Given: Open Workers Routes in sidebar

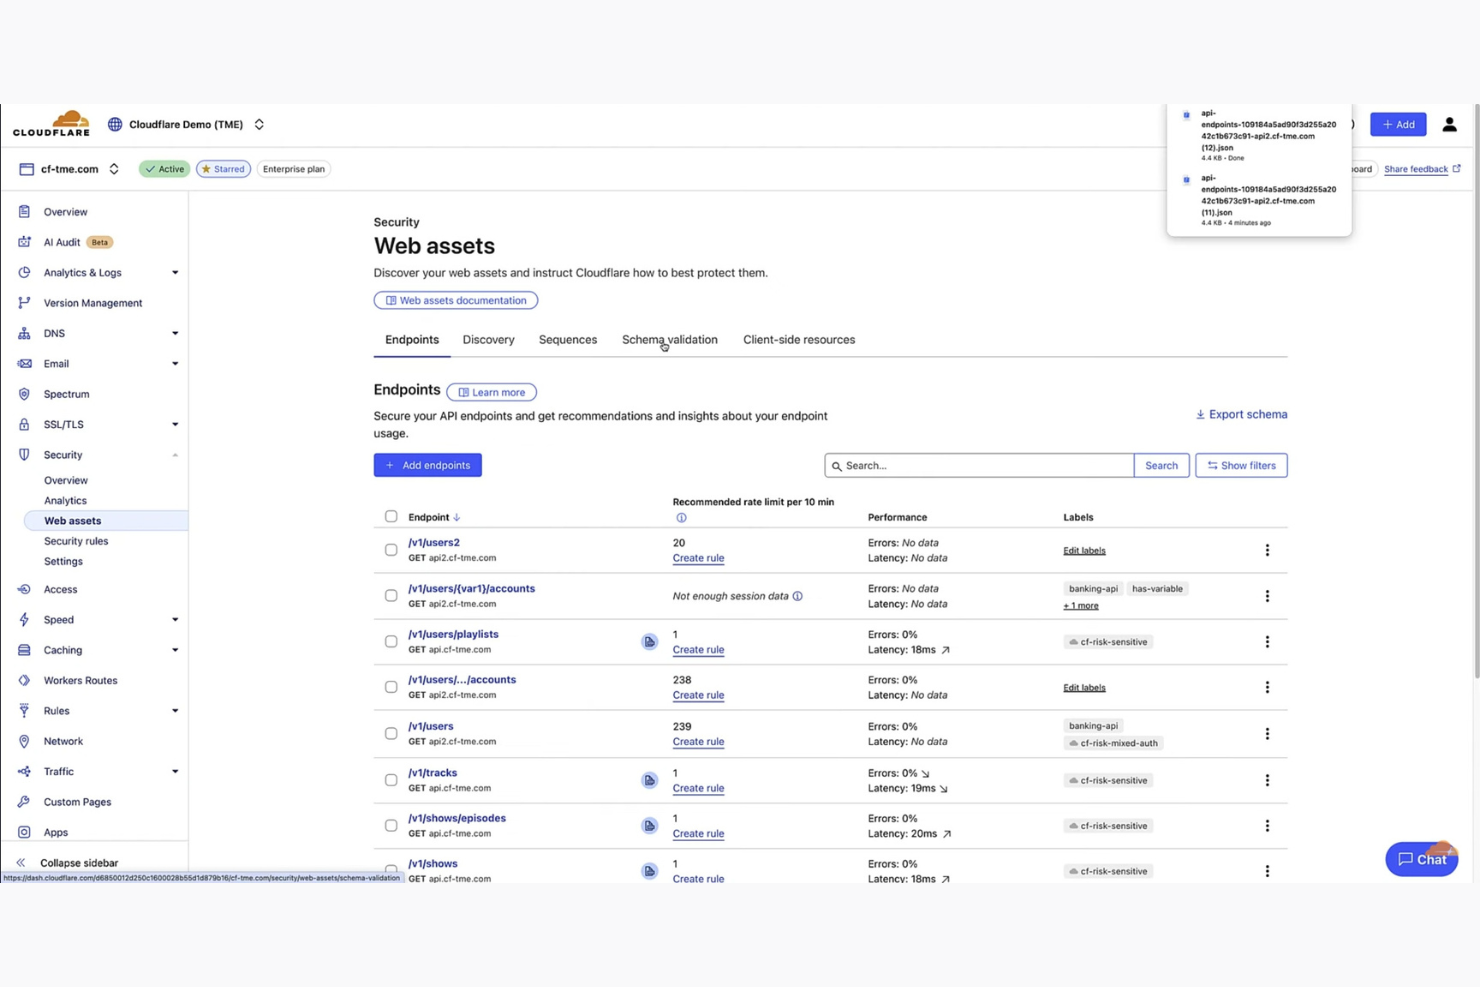Looking at the screenshot, I should pyautogui.click(x=80, y=680).
